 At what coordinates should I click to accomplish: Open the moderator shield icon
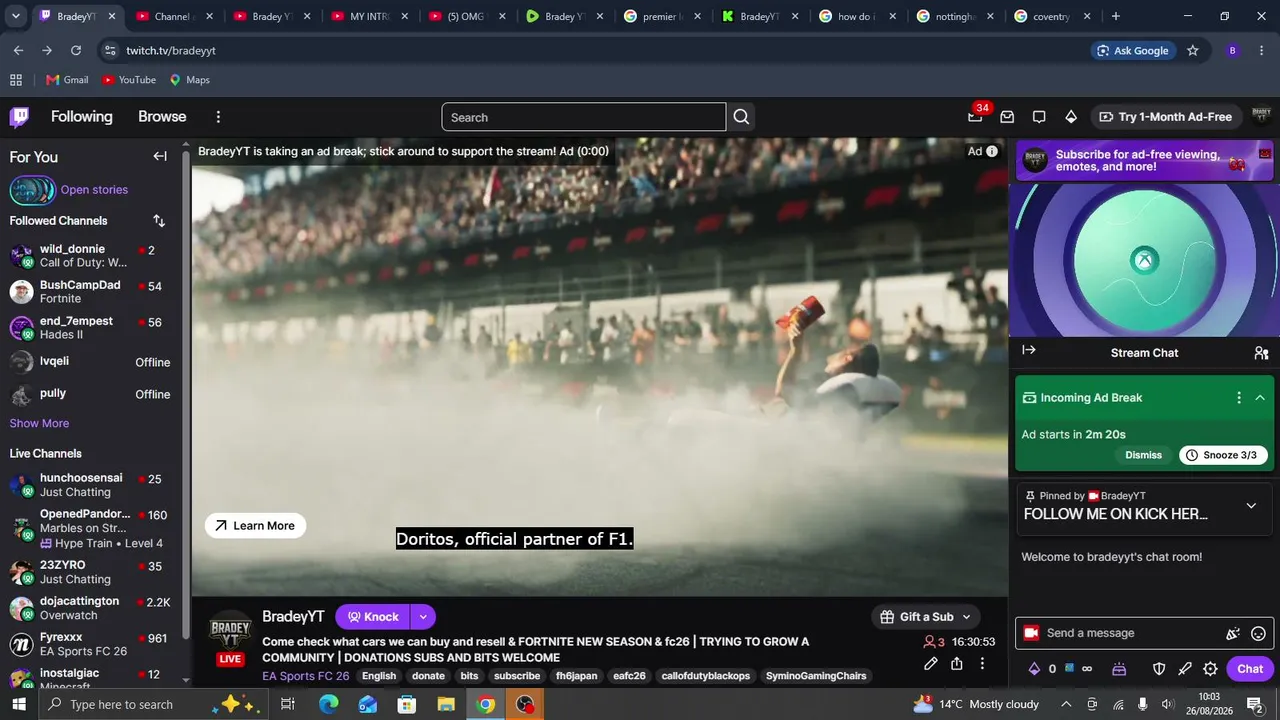[1159, 669]
